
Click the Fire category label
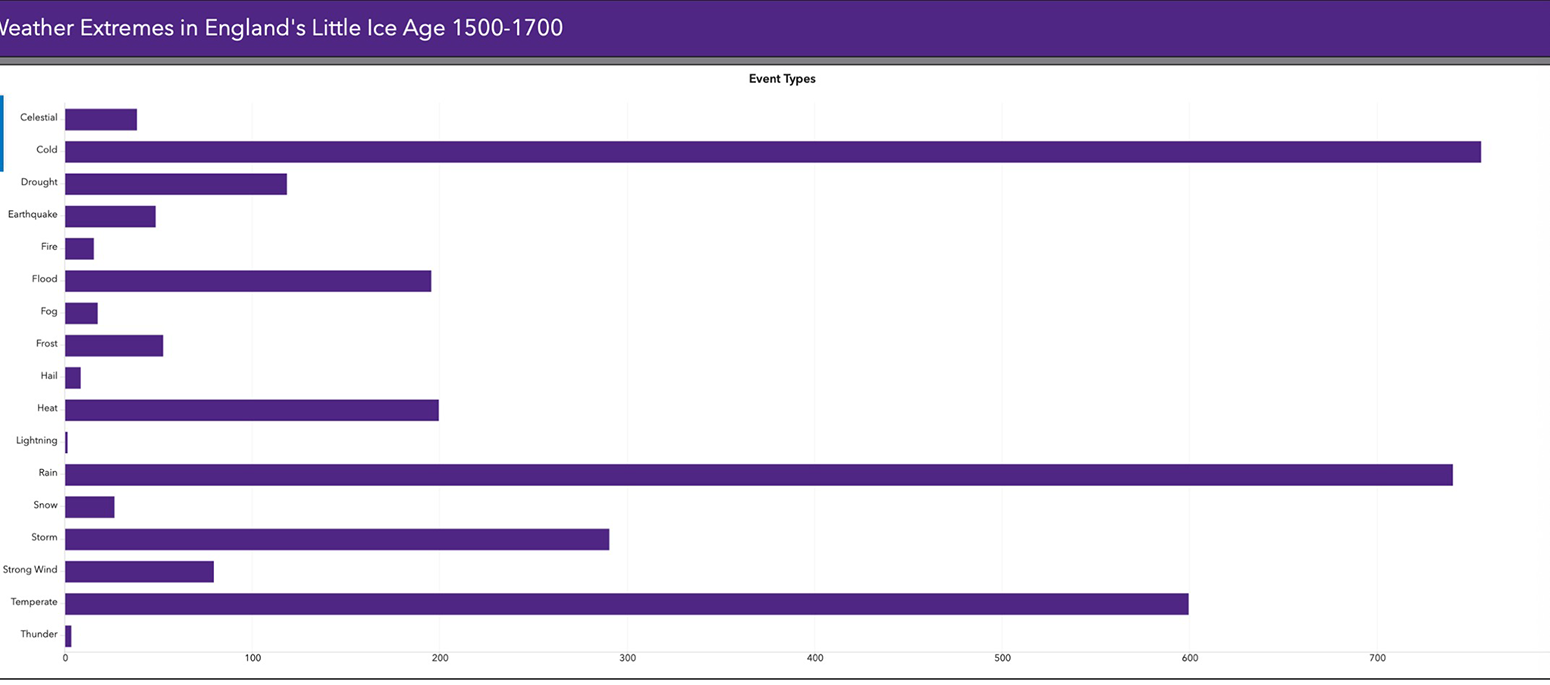coord(49,247)
